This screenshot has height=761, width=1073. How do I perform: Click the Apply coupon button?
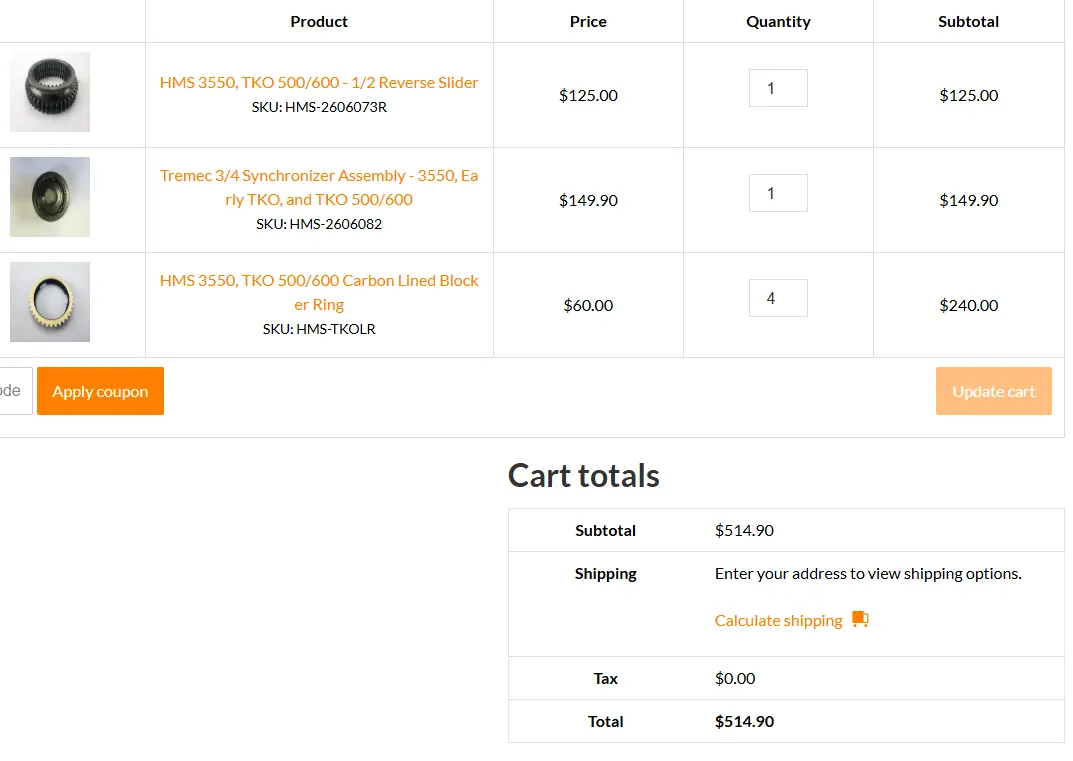[101, 391]
